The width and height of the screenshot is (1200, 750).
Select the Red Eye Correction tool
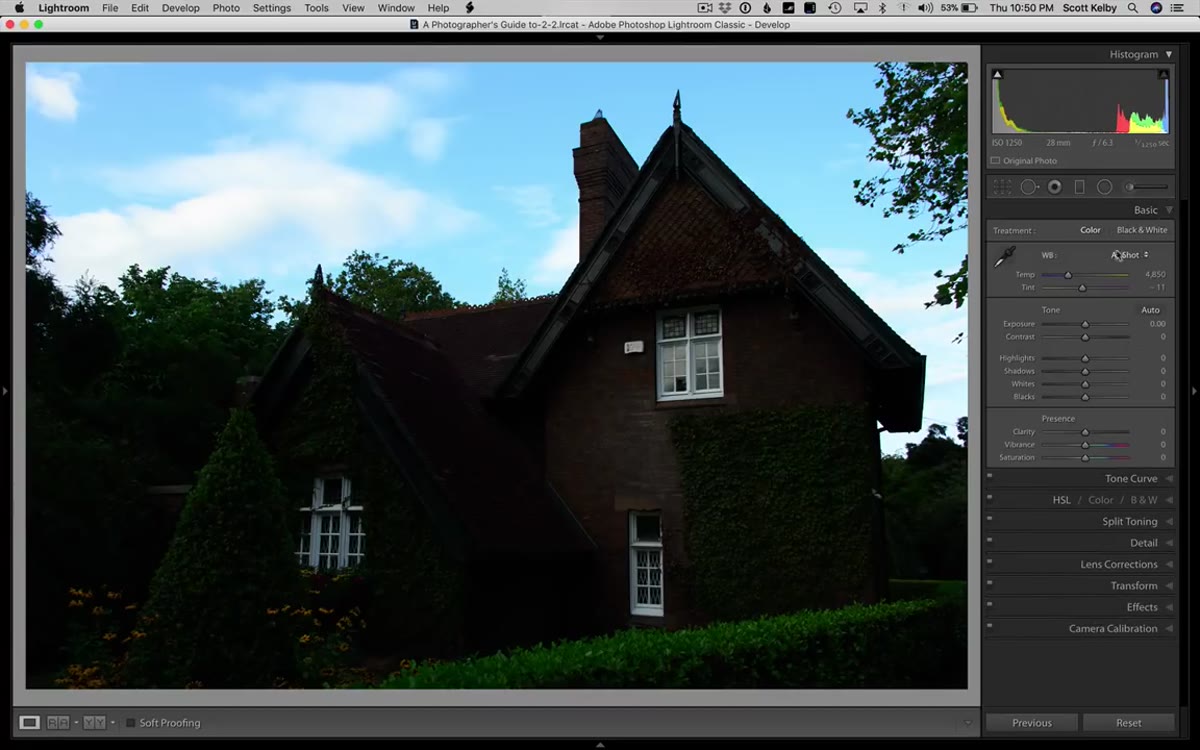tap(1055, 187)
